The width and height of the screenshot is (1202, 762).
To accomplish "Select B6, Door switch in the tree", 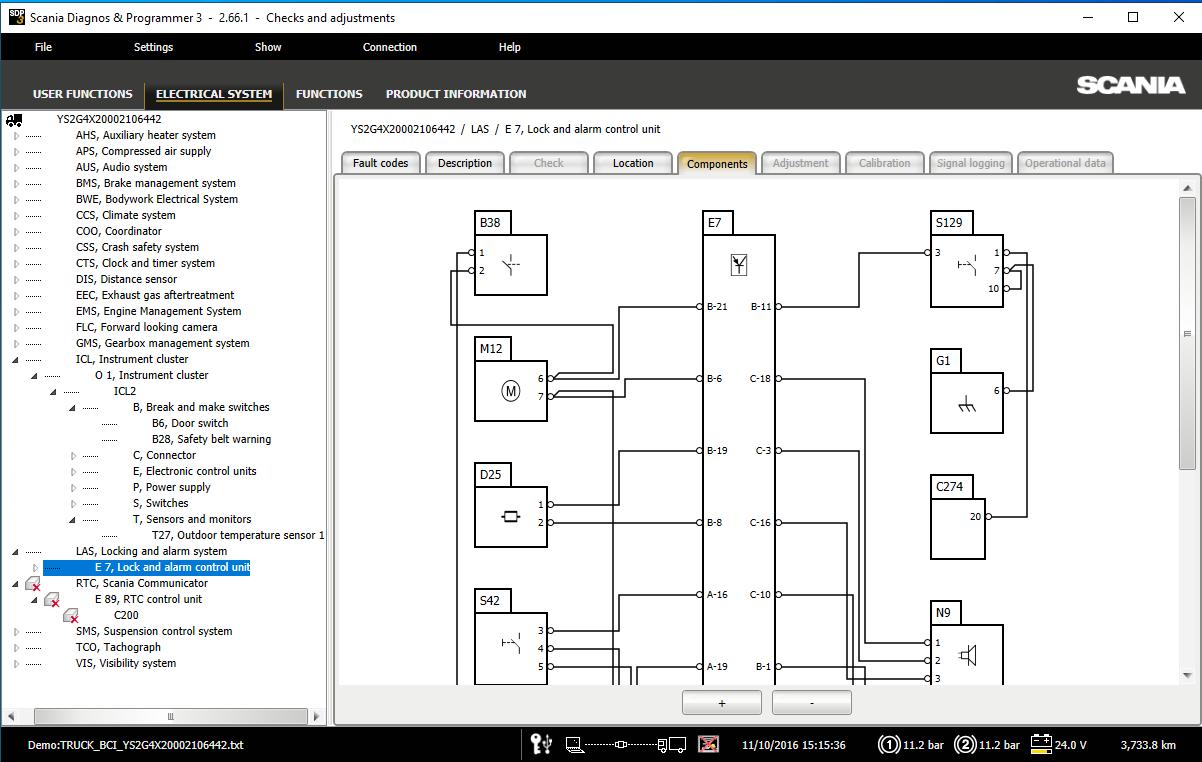I will [190, 423].
